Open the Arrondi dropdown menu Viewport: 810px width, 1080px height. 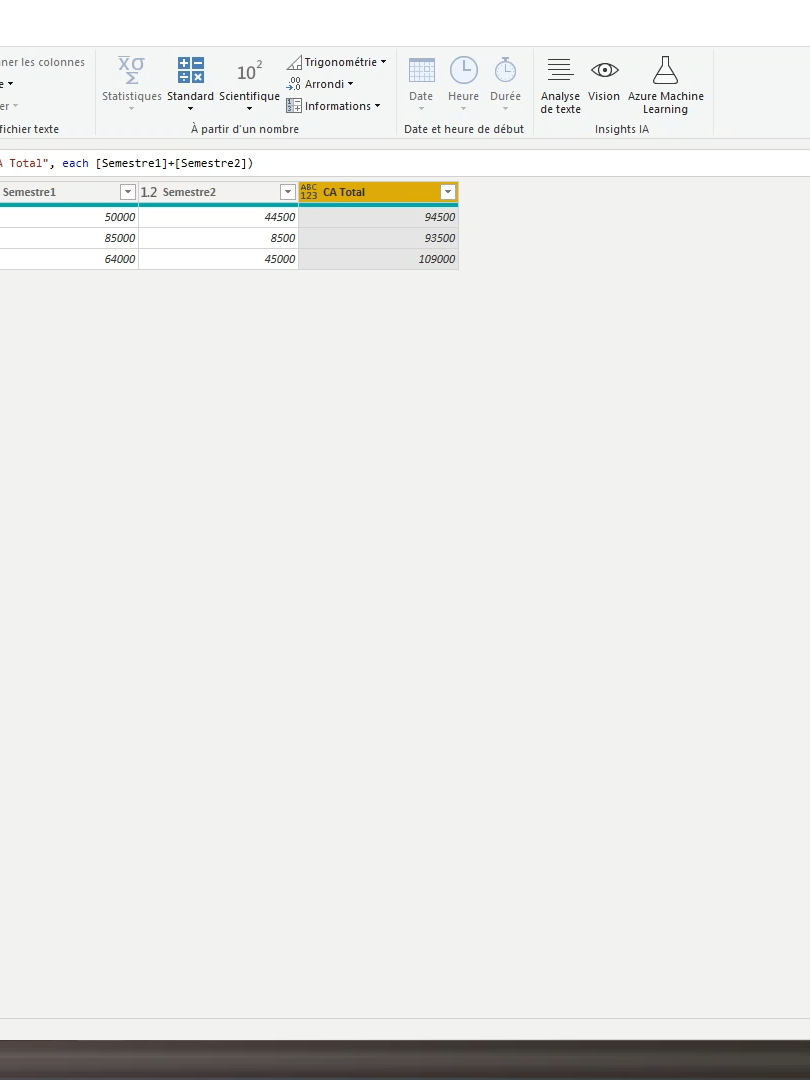pos(320,84)
